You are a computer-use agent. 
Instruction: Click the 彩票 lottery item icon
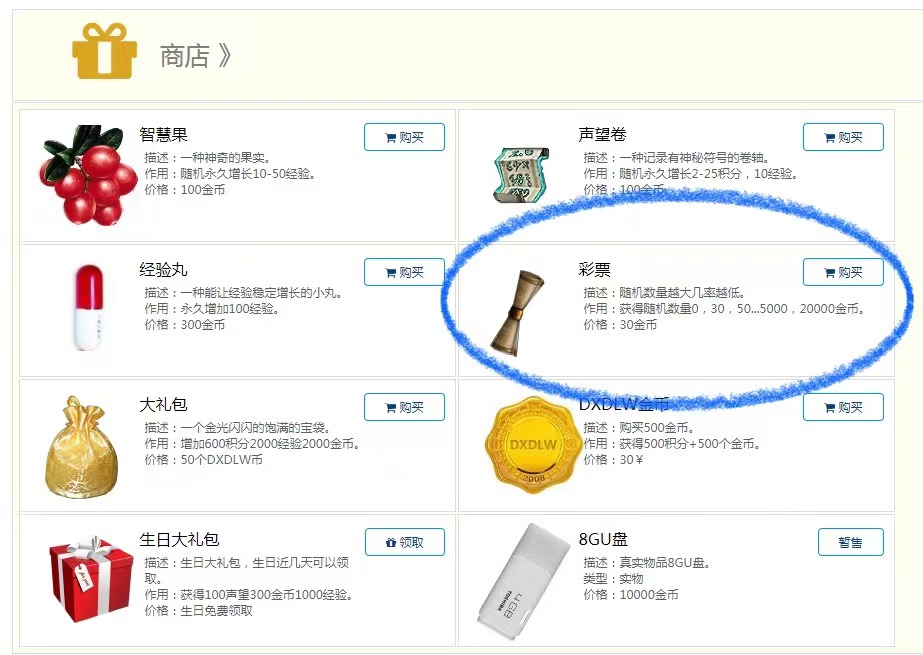click(x=516, y=312)
